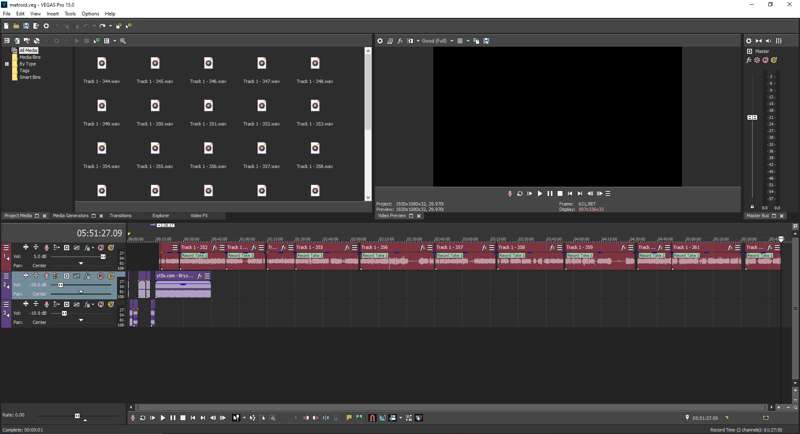Open the Video Preview properties gear icon
The height and width of the screenshot is (434, 800).
(380, 41)
